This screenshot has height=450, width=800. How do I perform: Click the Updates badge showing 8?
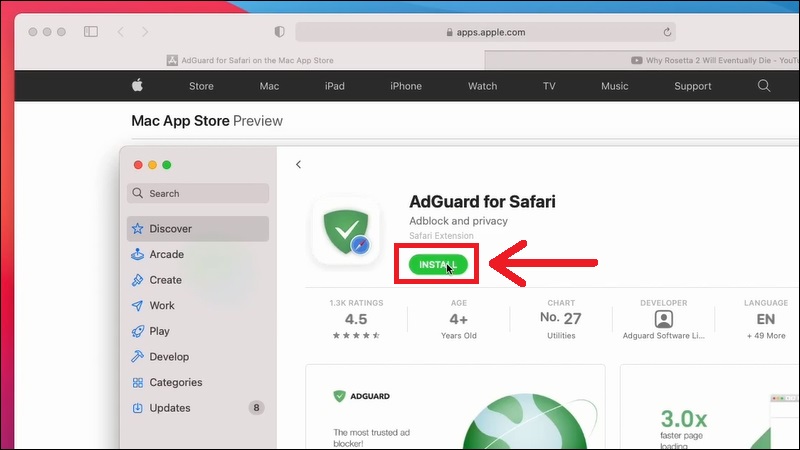pyautogui.click(x=256, y=408)
